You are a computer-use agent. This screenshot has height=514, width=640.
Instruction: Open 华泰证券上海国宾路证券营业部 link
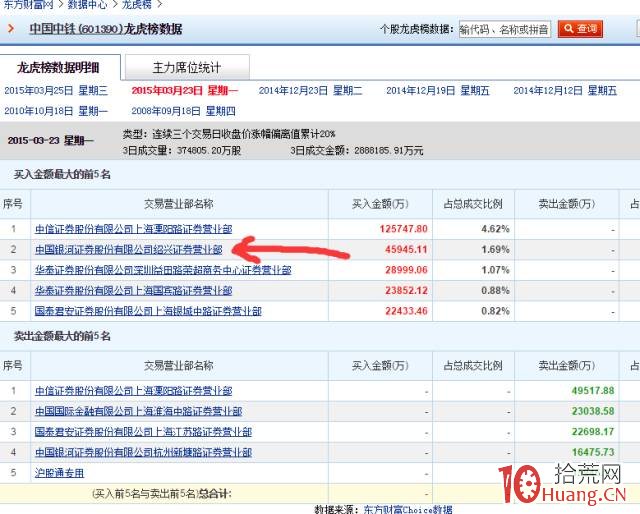click(133, 291)
